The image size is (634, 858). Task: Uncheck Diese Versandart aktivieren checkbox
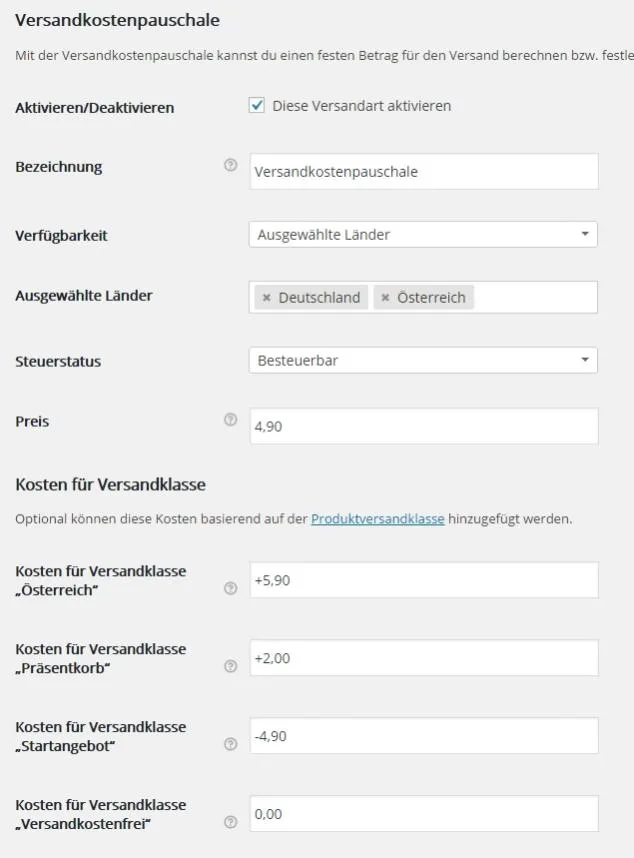[257, 105]
